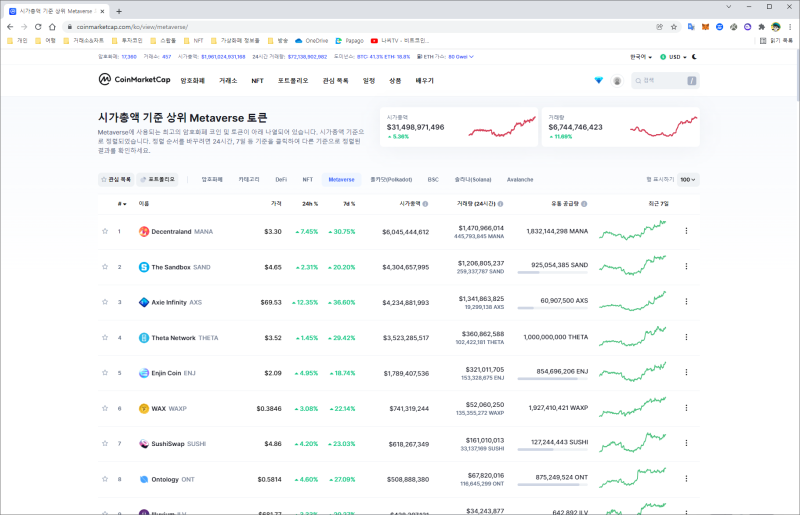Click the CoinMarketCap logo
The height and width of the screenshot is (515, 800).
[134, 79]
